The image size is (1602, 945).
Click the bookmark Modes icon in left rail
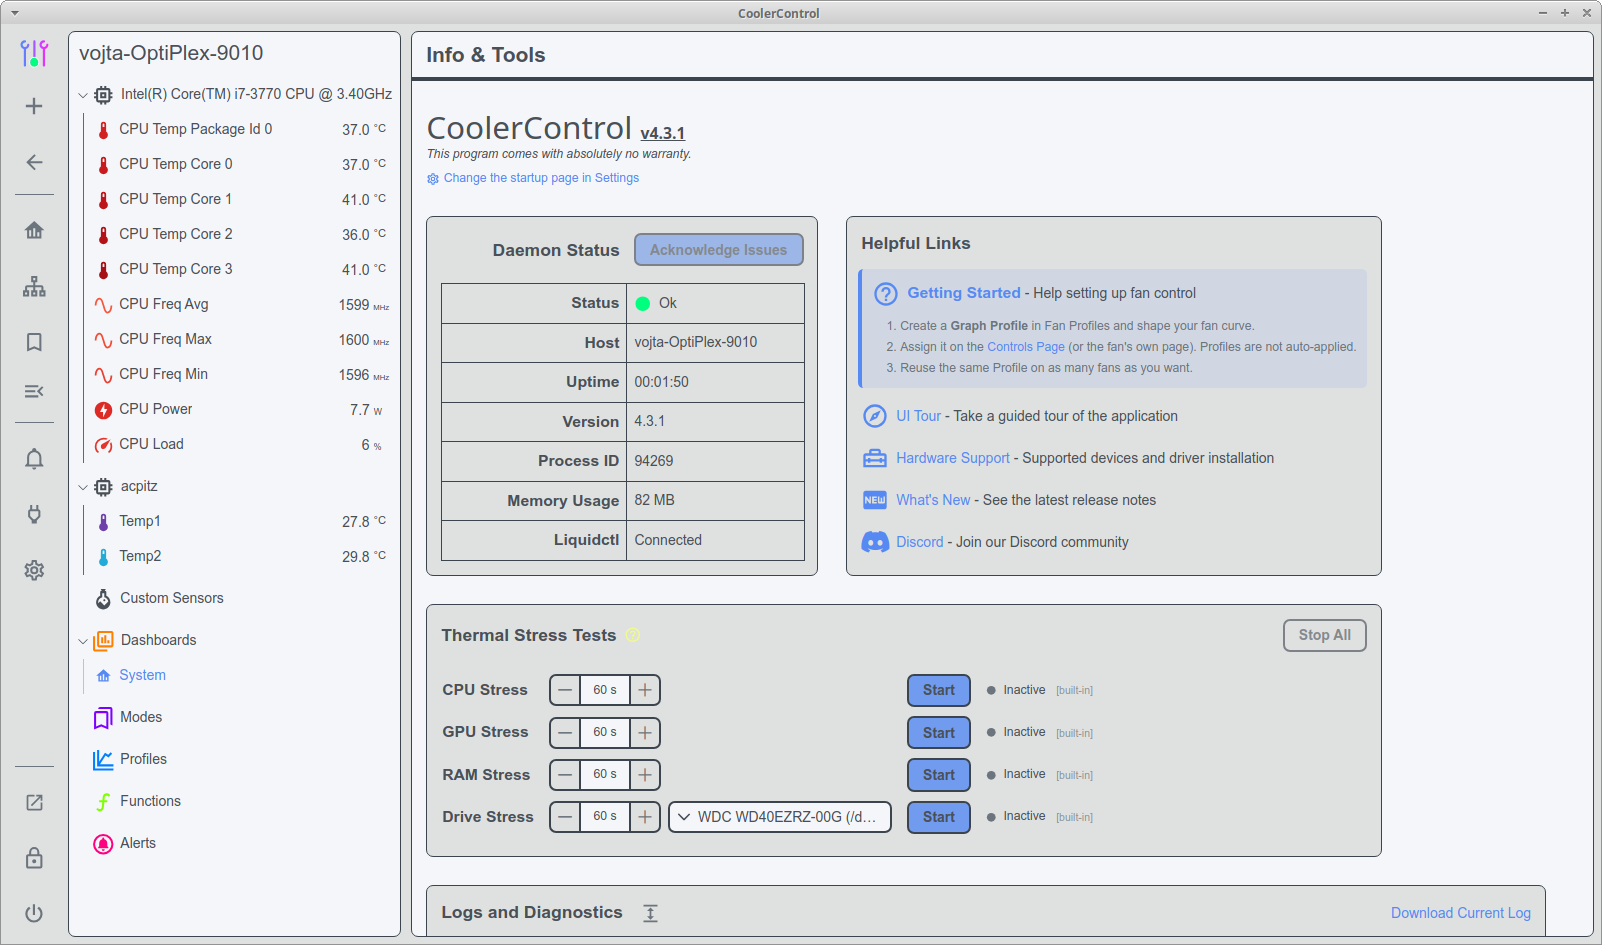(x=34, y=342)
